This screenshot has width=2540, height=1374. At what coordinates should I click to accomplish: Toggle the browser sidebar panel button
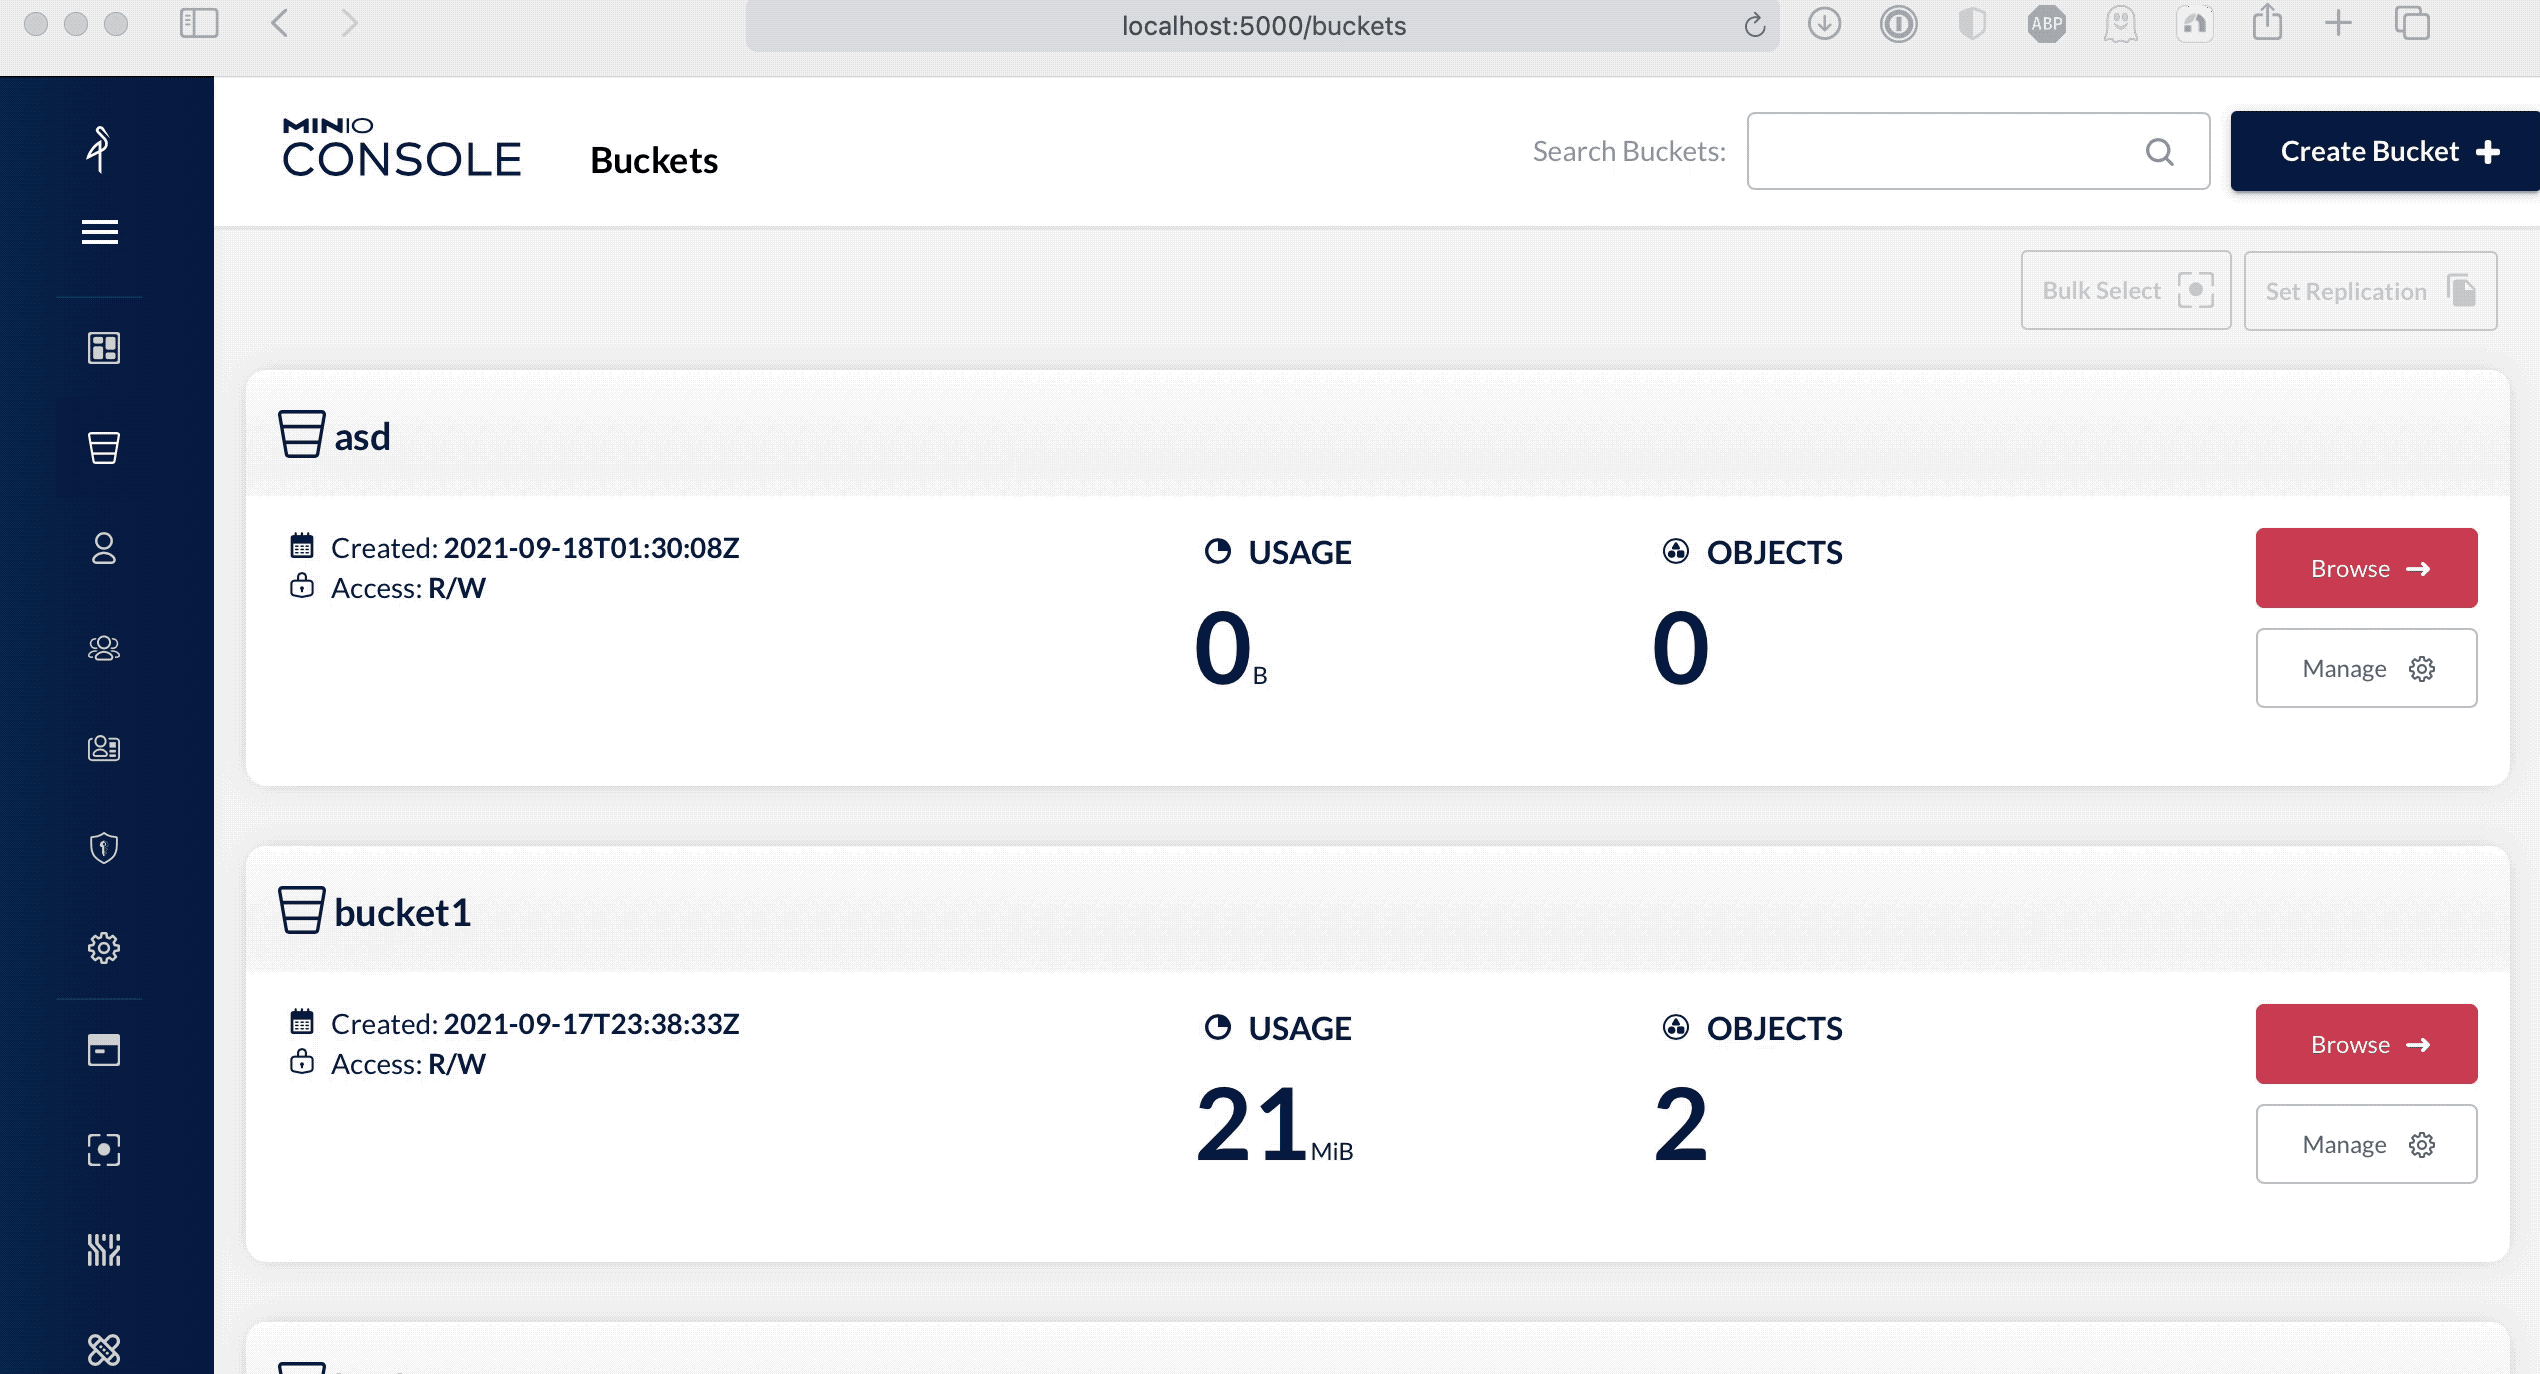coord(199,24)
